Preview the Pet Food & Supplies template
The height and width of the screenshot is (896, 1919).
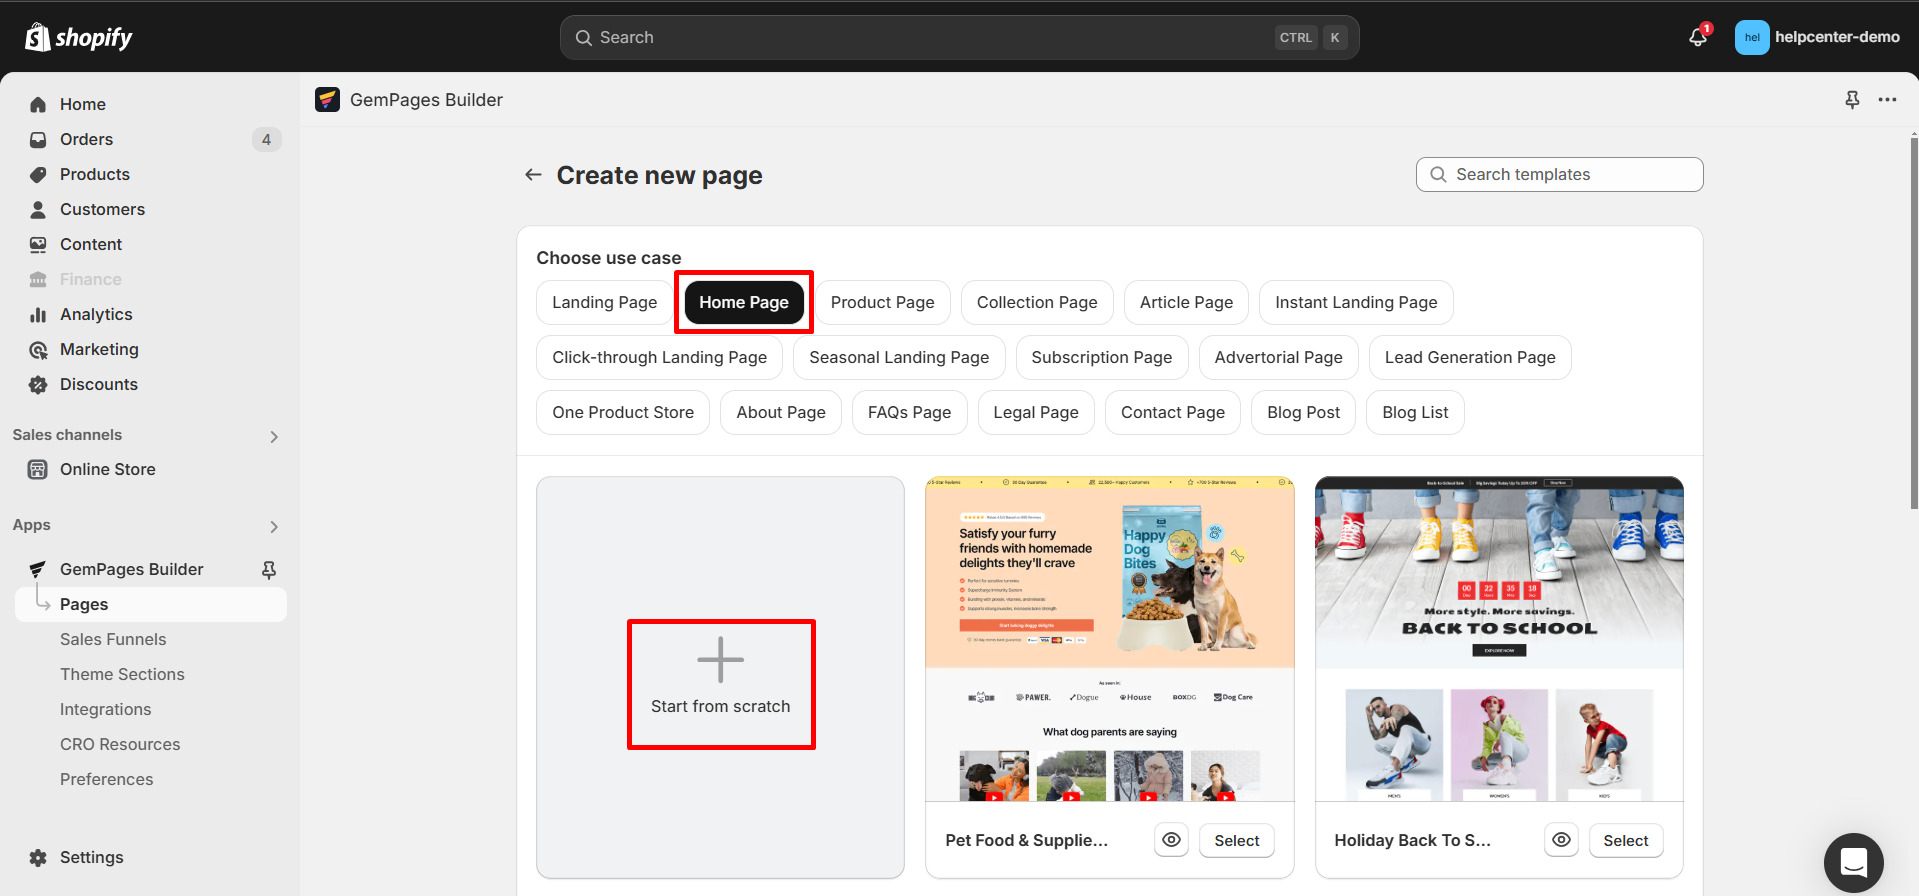1171,840
